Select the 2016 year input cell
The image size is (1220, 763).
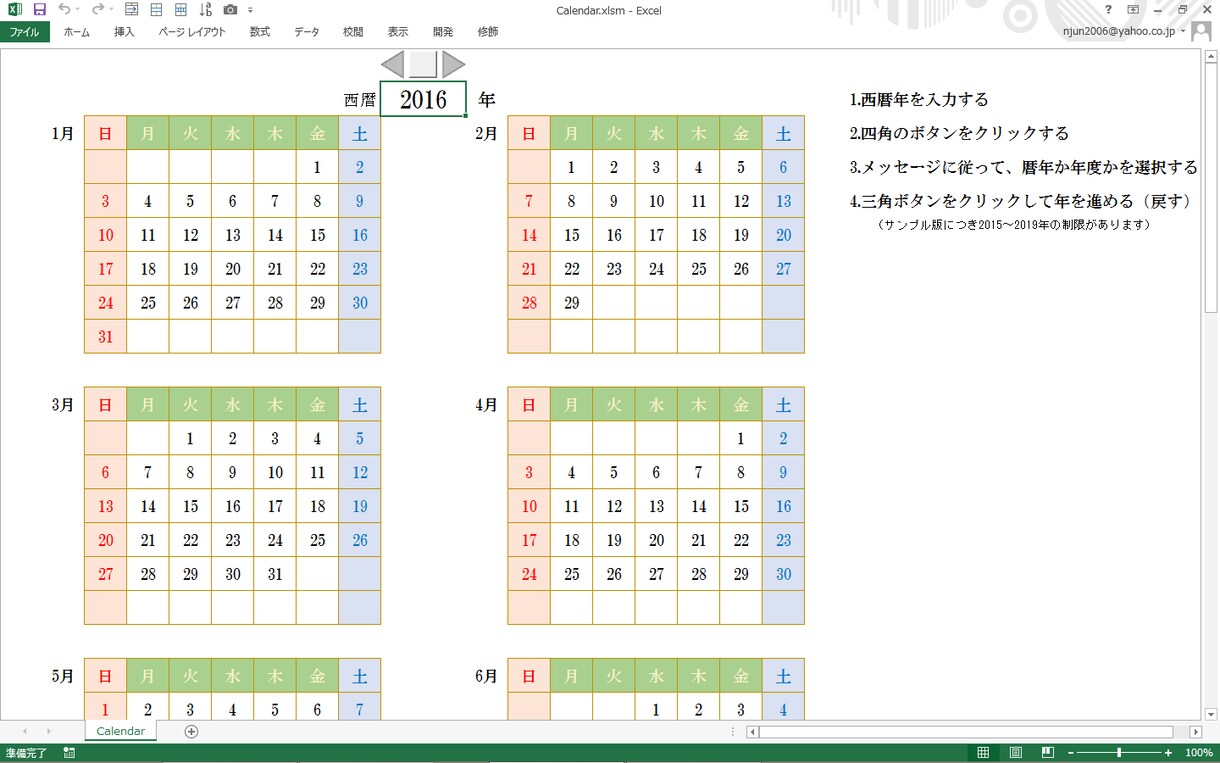(x=423, y=100)
